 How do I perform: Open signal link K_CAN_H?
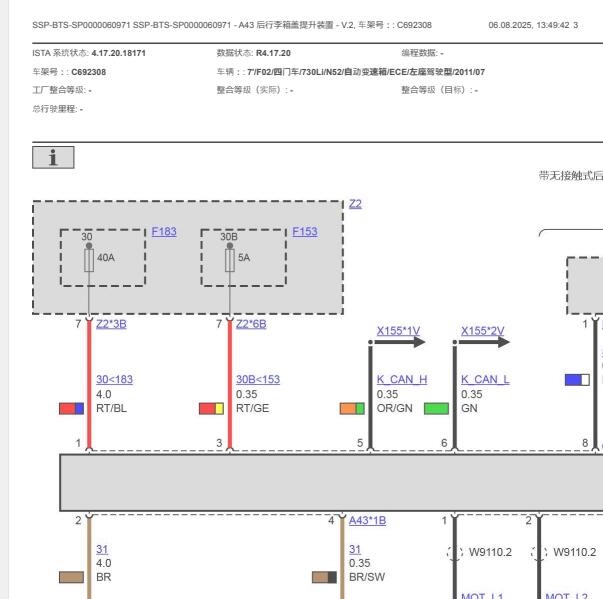pyautogui.click(x=402, y=379)
